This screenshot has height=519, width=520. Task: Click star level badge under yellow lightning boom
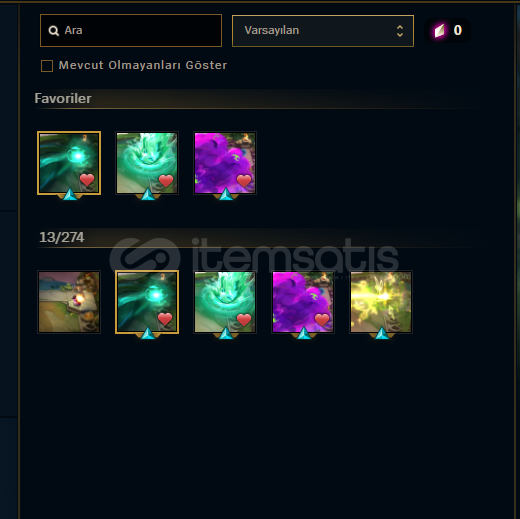(382, 333)
